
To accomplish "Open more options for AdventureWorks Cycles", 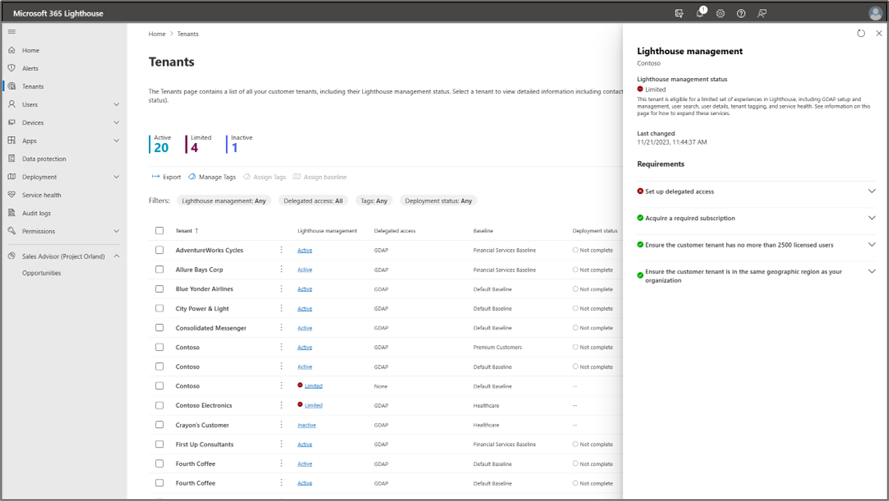I will [x=281, y=250].
